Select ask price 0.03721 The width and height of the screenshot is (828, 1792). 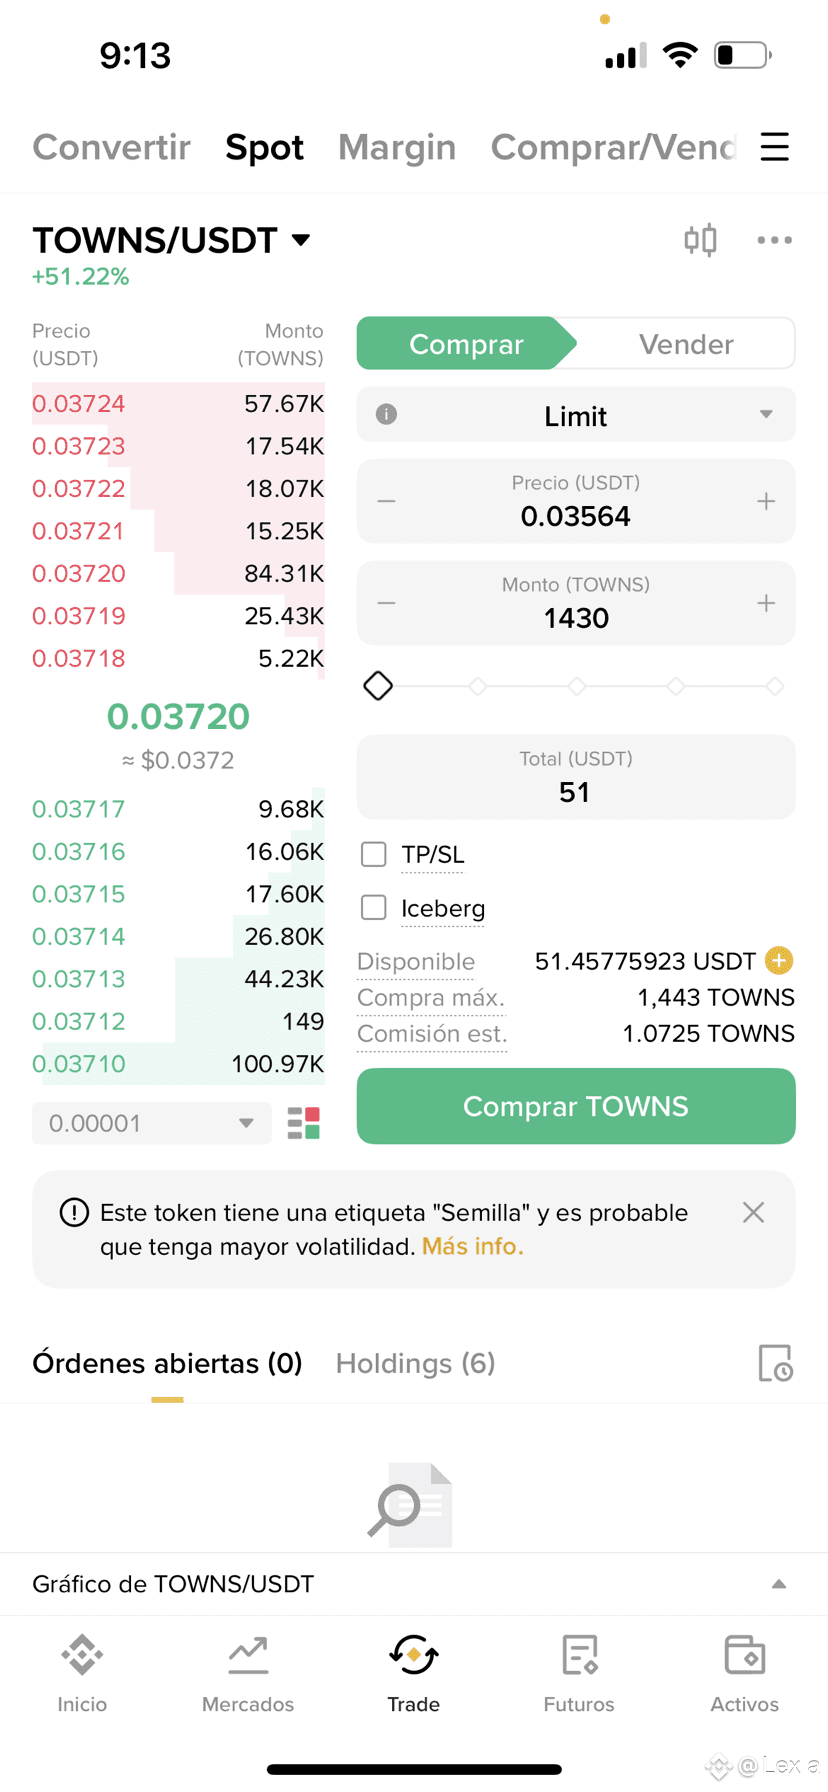pyautogui.click(x=78, y=531)
